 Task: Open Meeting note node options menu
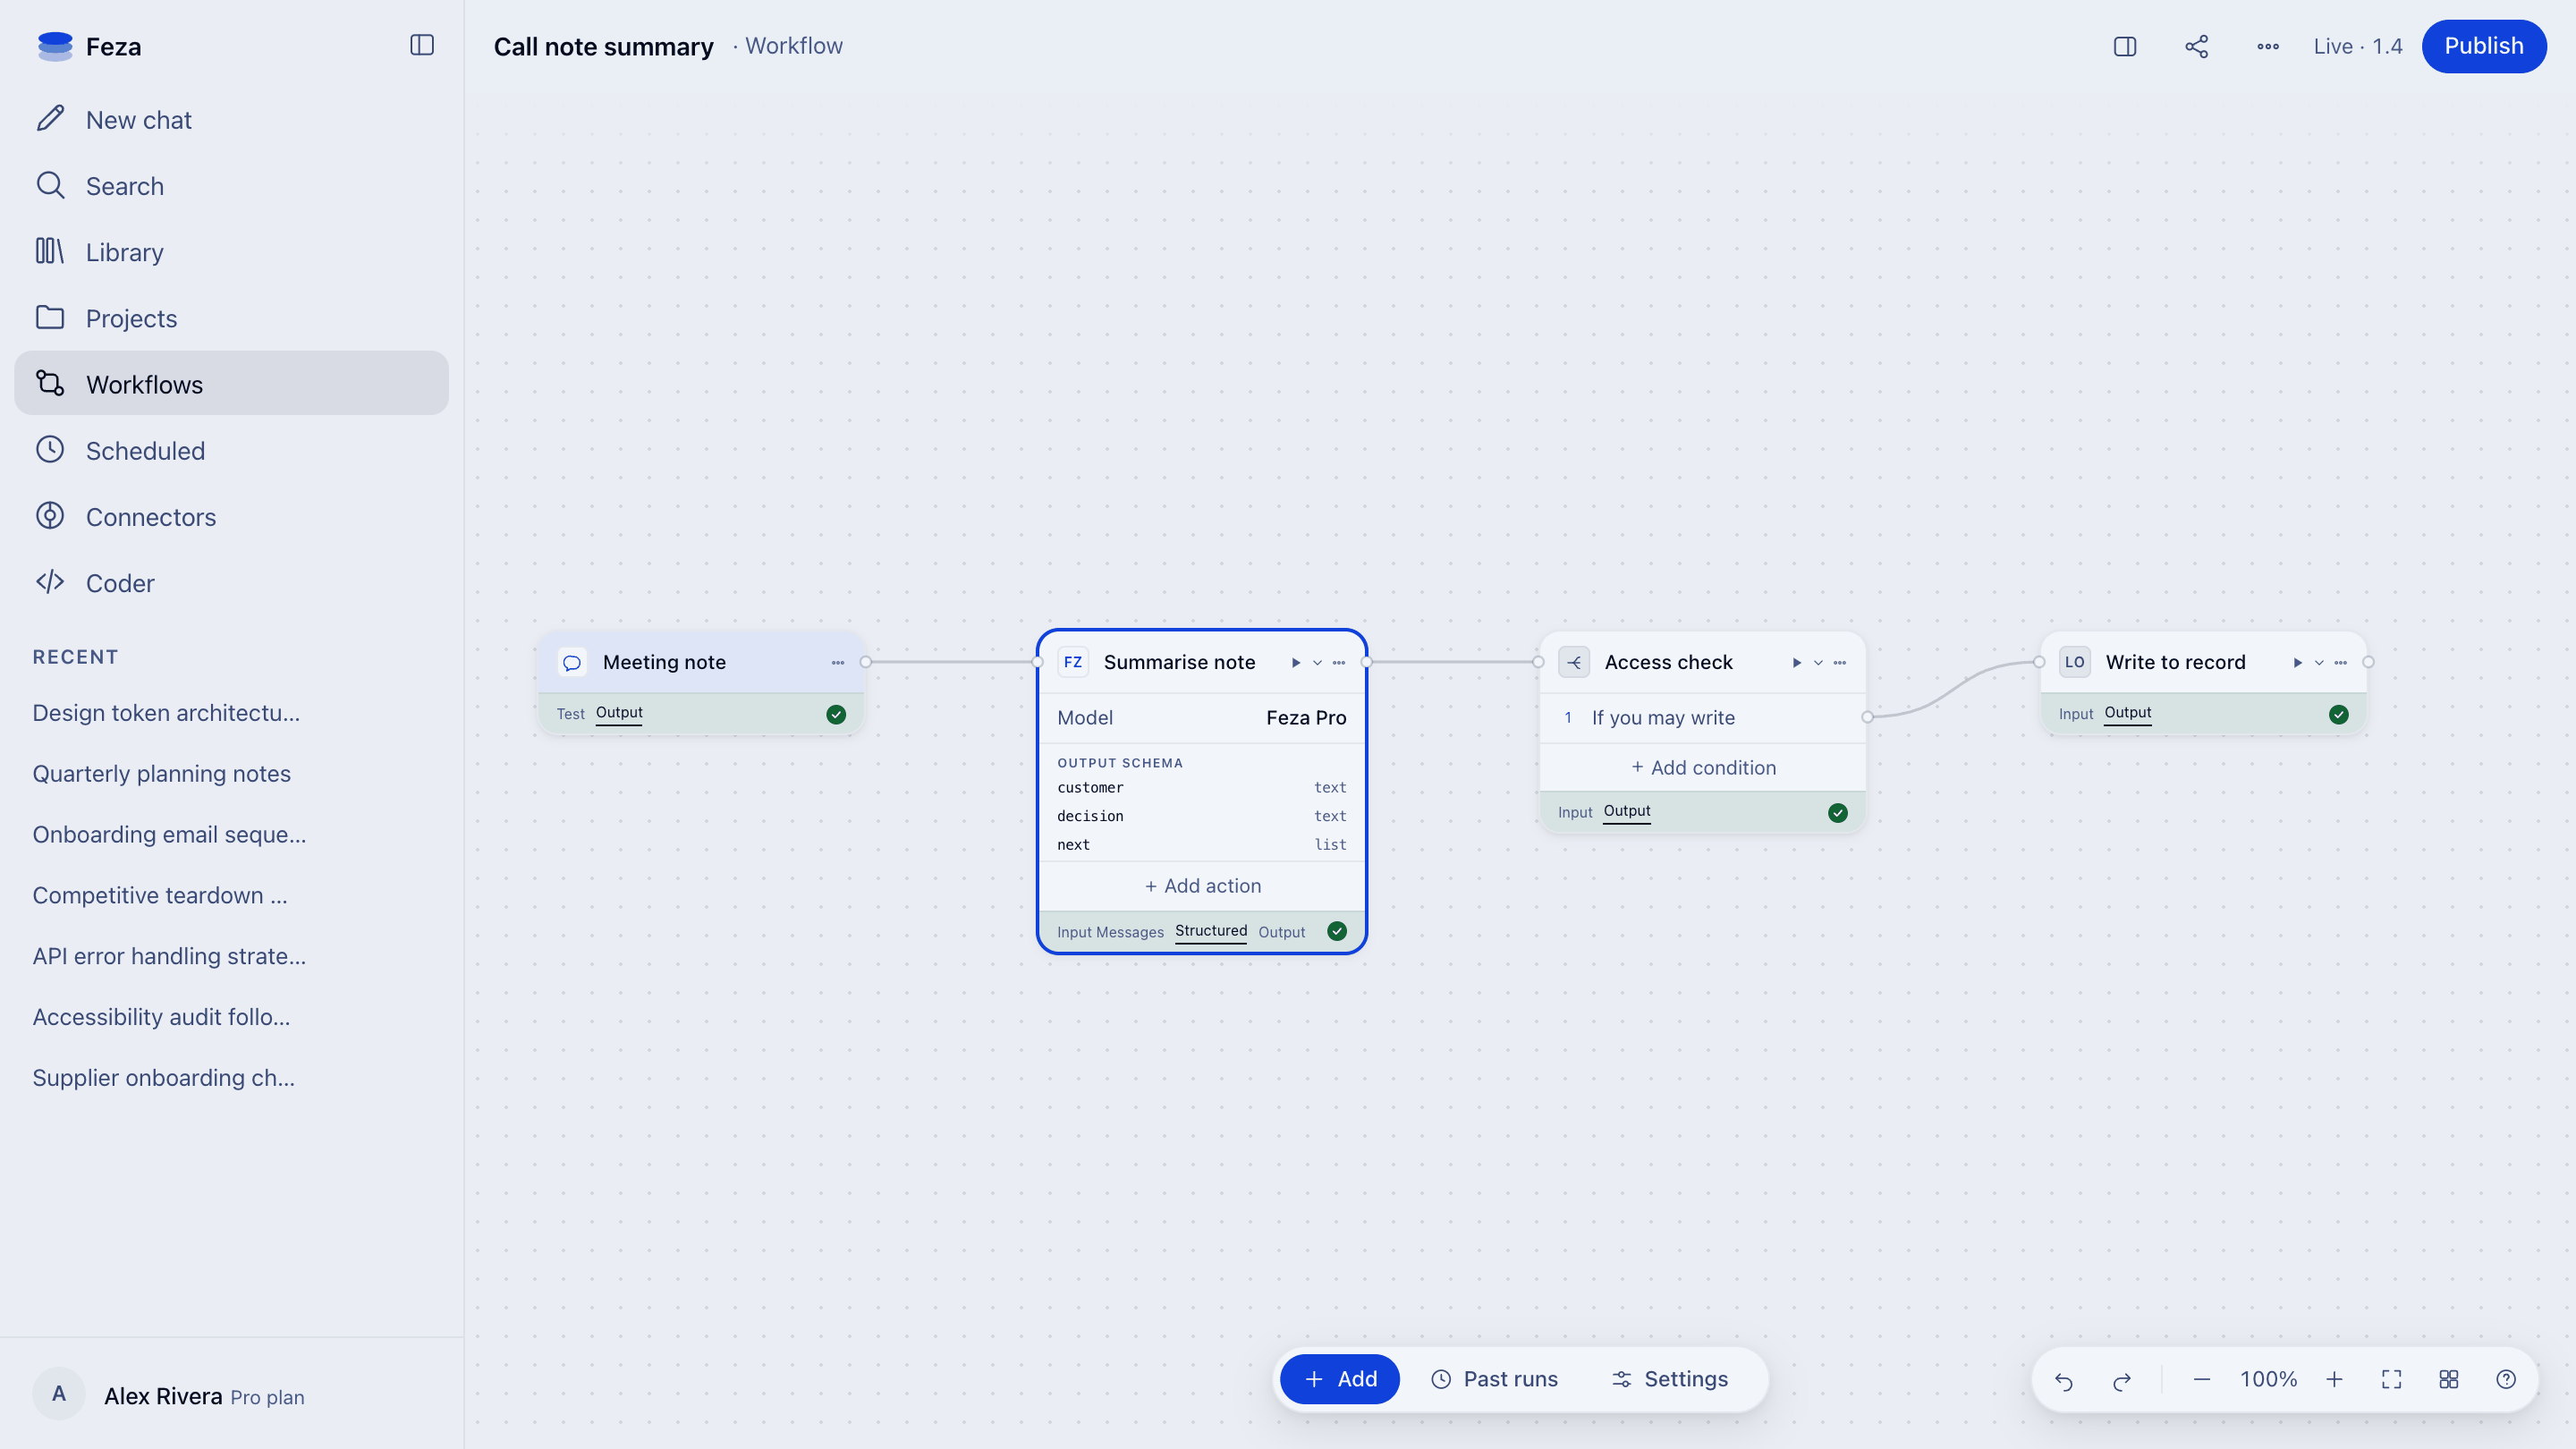[838, 662]
